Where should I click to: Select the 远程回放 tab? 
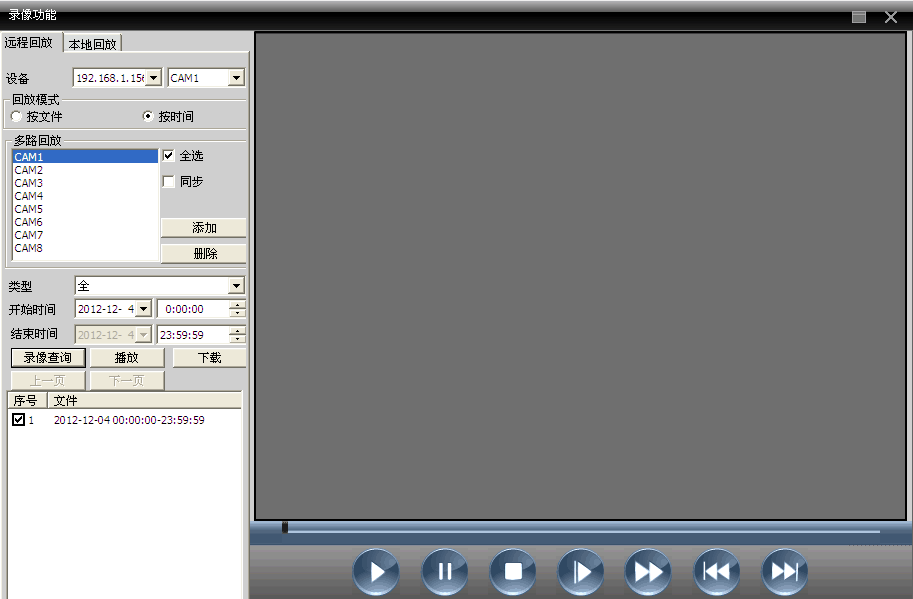pyautogui.click(x=29, y=42)
